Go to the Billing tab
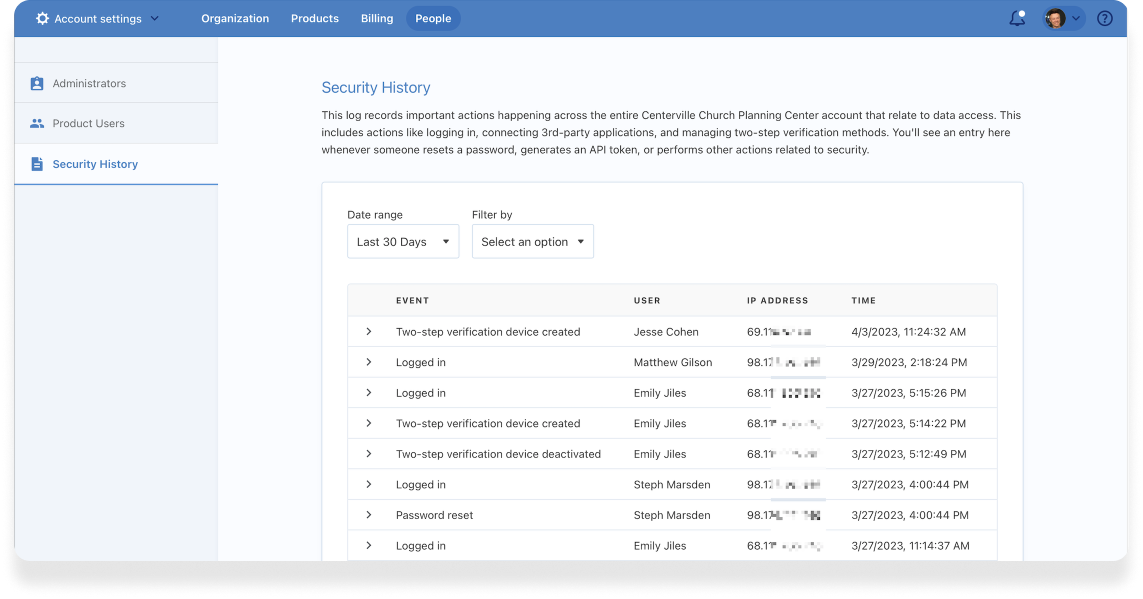 click(377, 19)
